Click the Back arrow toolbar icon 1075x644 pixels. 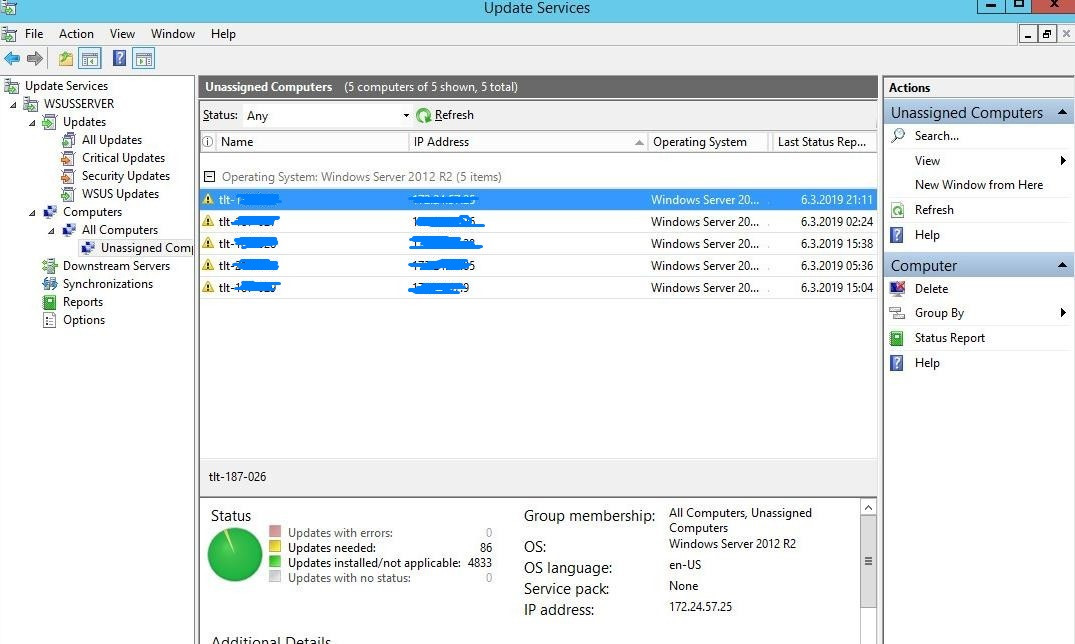[x=12, y=59]
